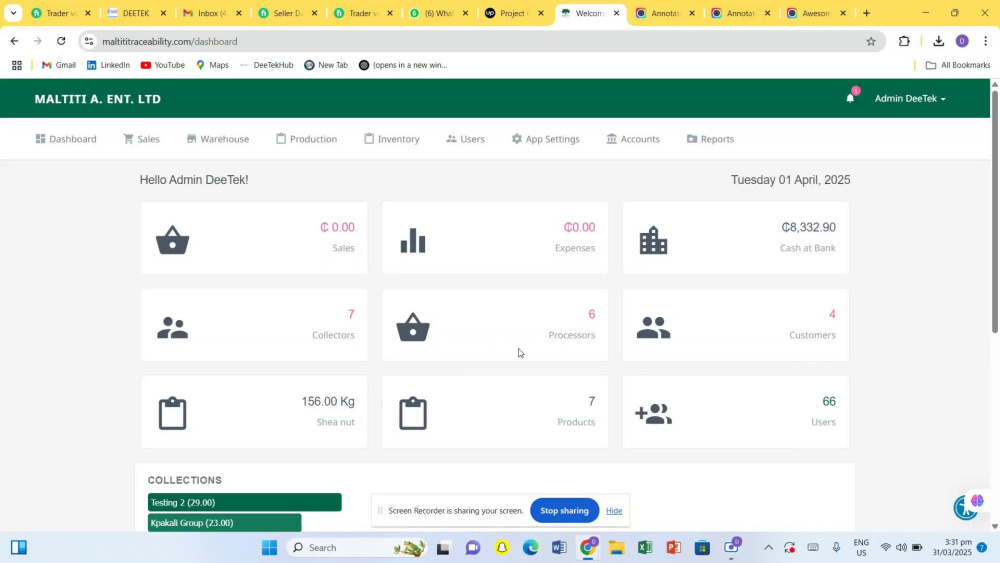
Task: Open the LinkedIn bookmark
Action: (x=108, y=65)
